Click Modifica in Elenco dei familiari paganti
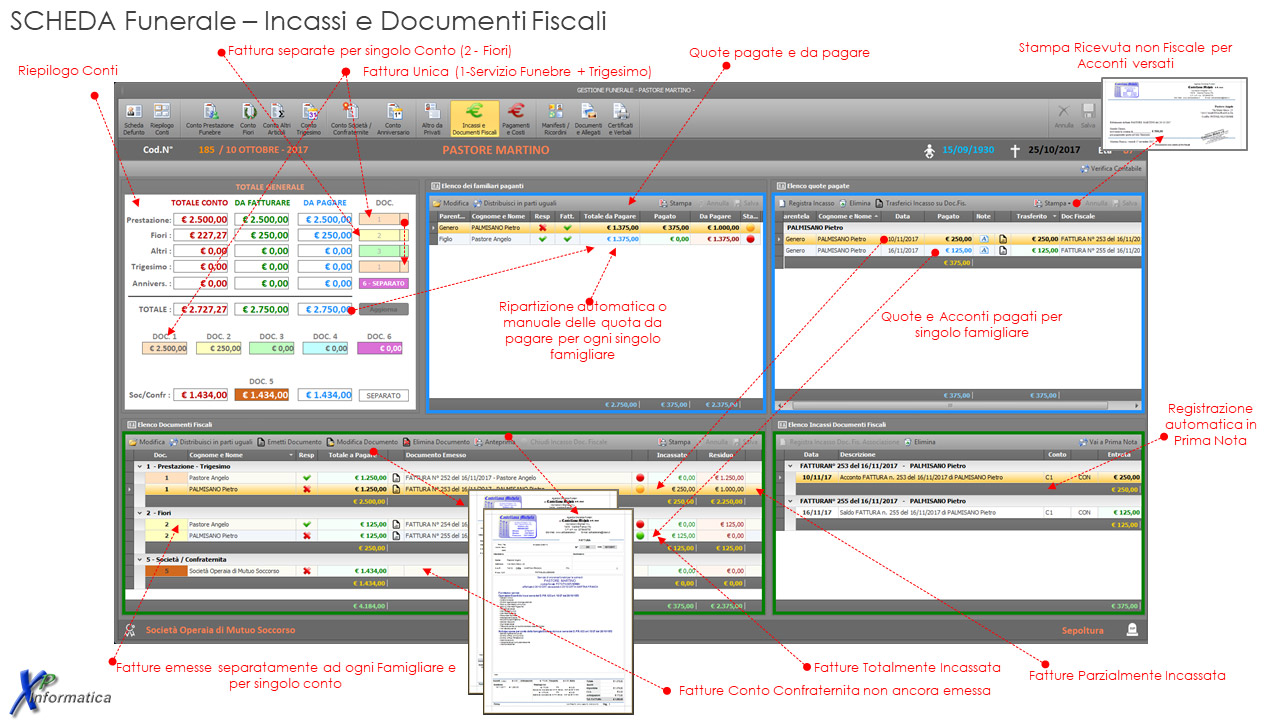The height and width of the screenshot is (720, 1280). [x=450, y=203]
